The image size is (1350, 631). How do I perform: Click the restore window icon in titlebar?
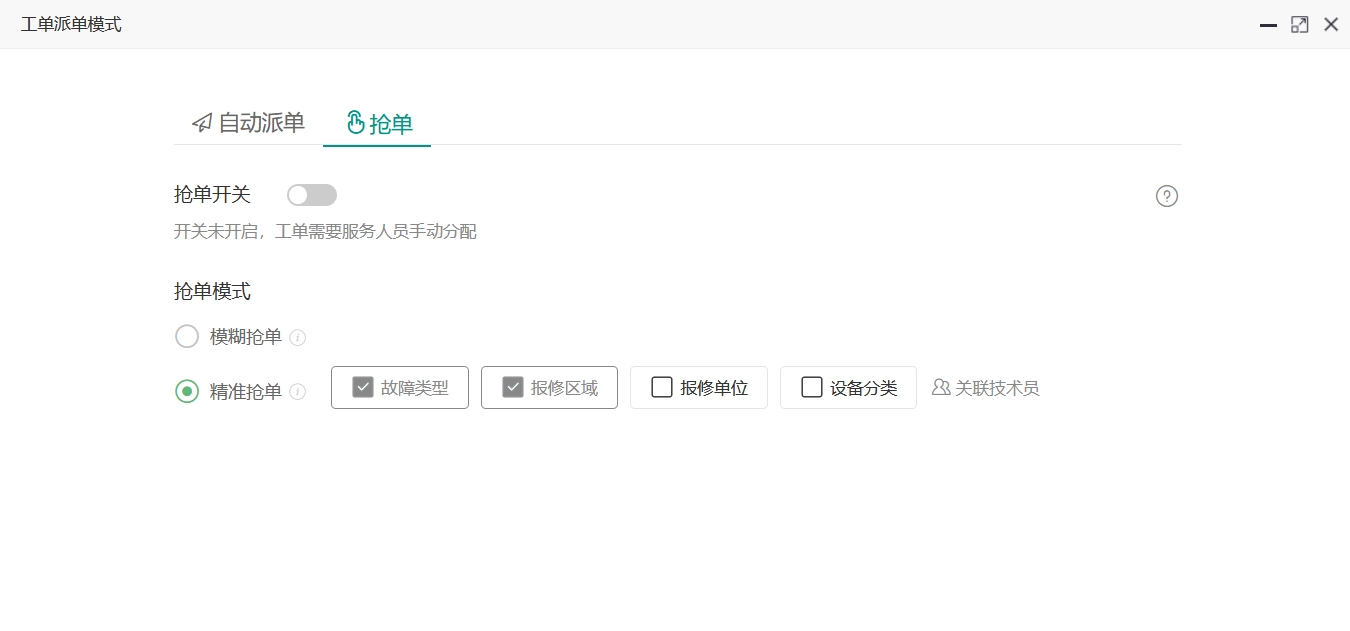[x=1299, y=24]
